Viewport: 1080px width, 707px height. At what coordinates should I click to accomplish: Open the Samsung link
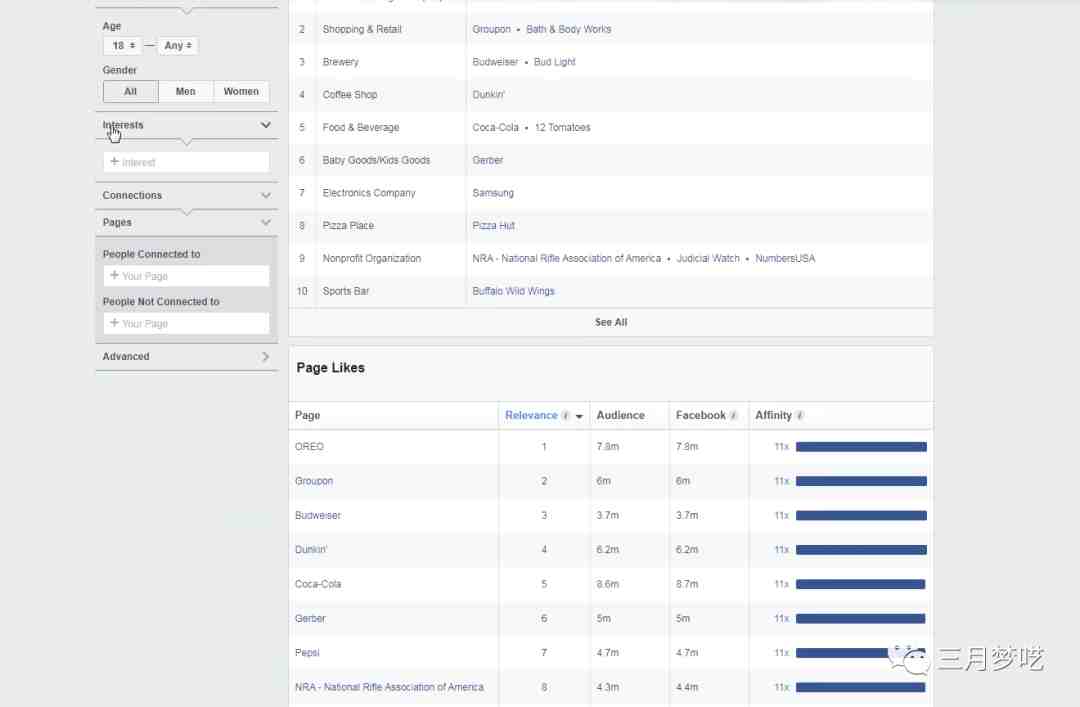[x=493, y=193]
